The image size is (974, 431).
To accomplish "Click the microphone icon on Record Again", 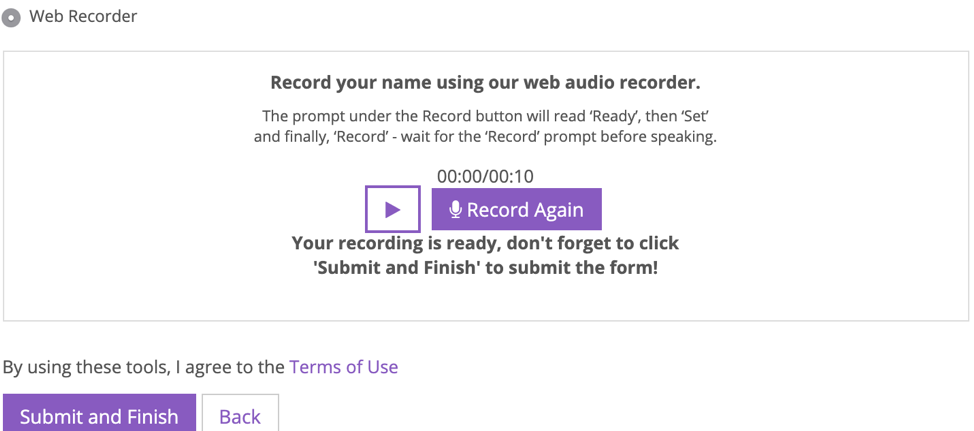I will tap(455, 210).
